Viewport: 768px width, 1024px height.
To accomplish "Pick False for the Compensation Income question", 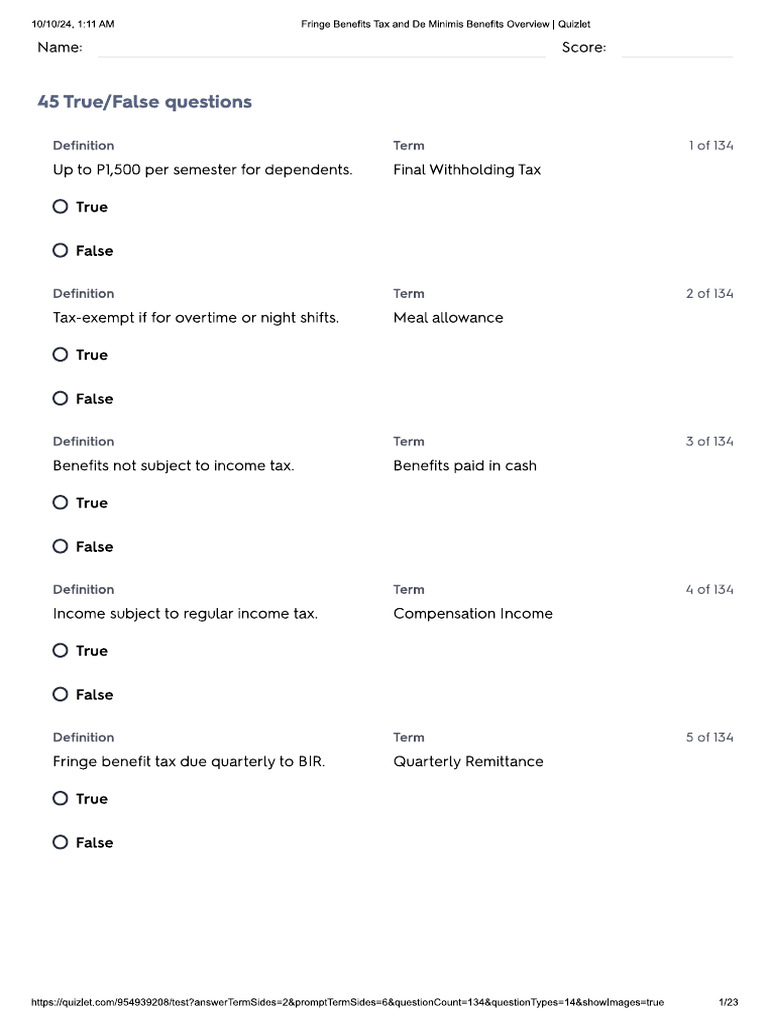I will [61, 695].
